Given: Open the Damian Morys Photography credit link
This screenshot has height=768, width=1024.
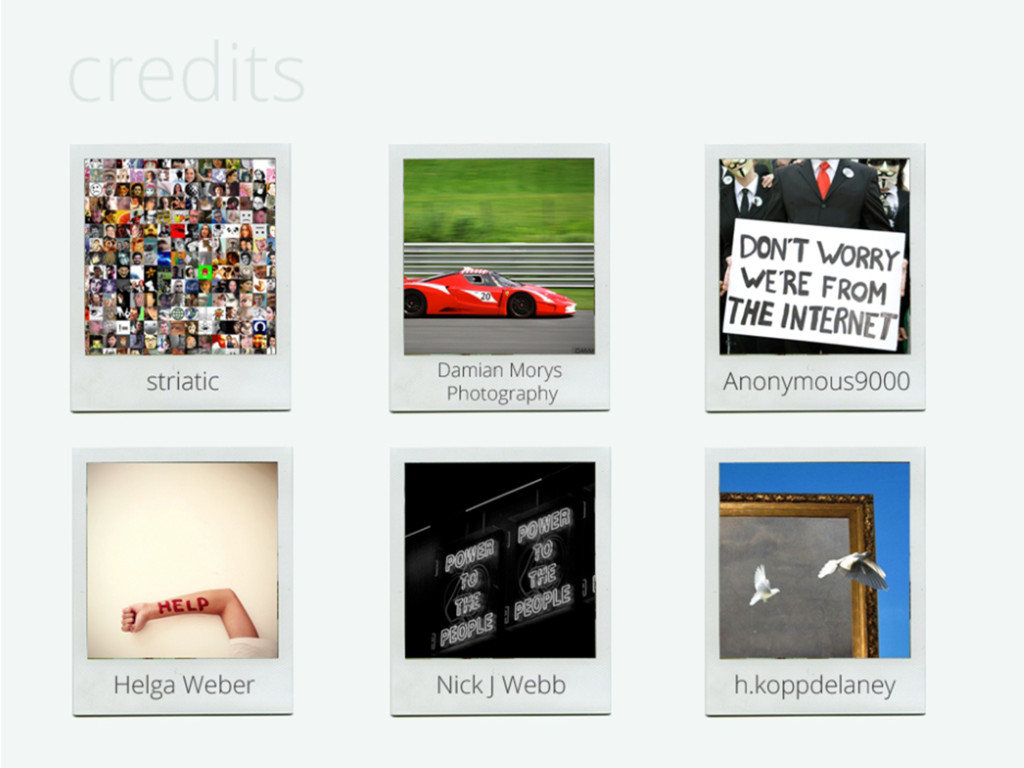Looking at the screenshot, I should tap(500, 382).
